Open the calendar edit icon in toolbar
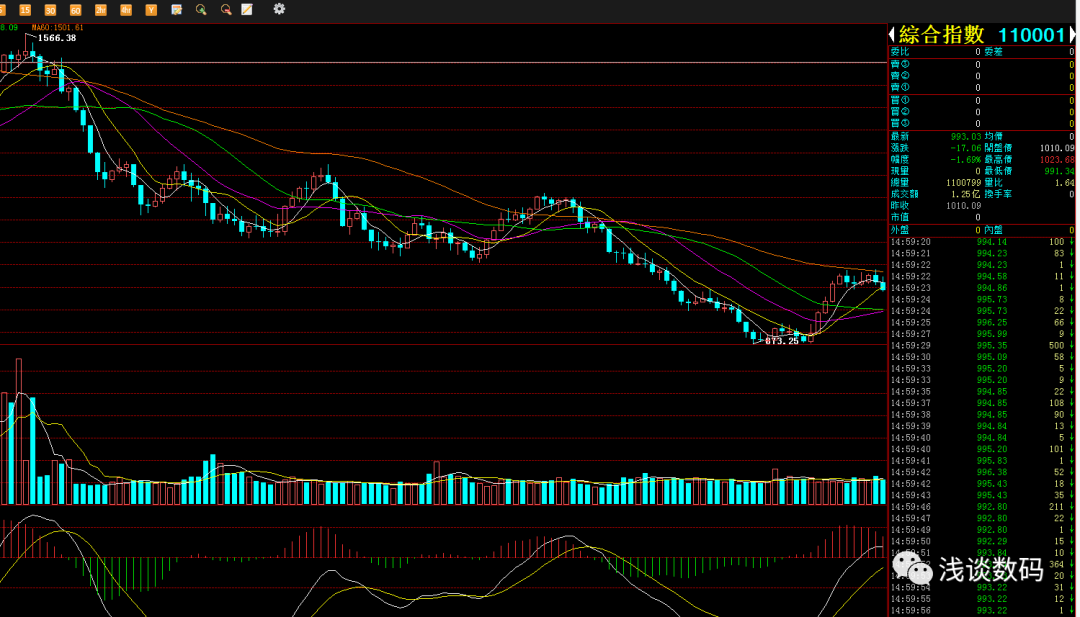Screen dimensions: 1080x617 pos(176,10)
